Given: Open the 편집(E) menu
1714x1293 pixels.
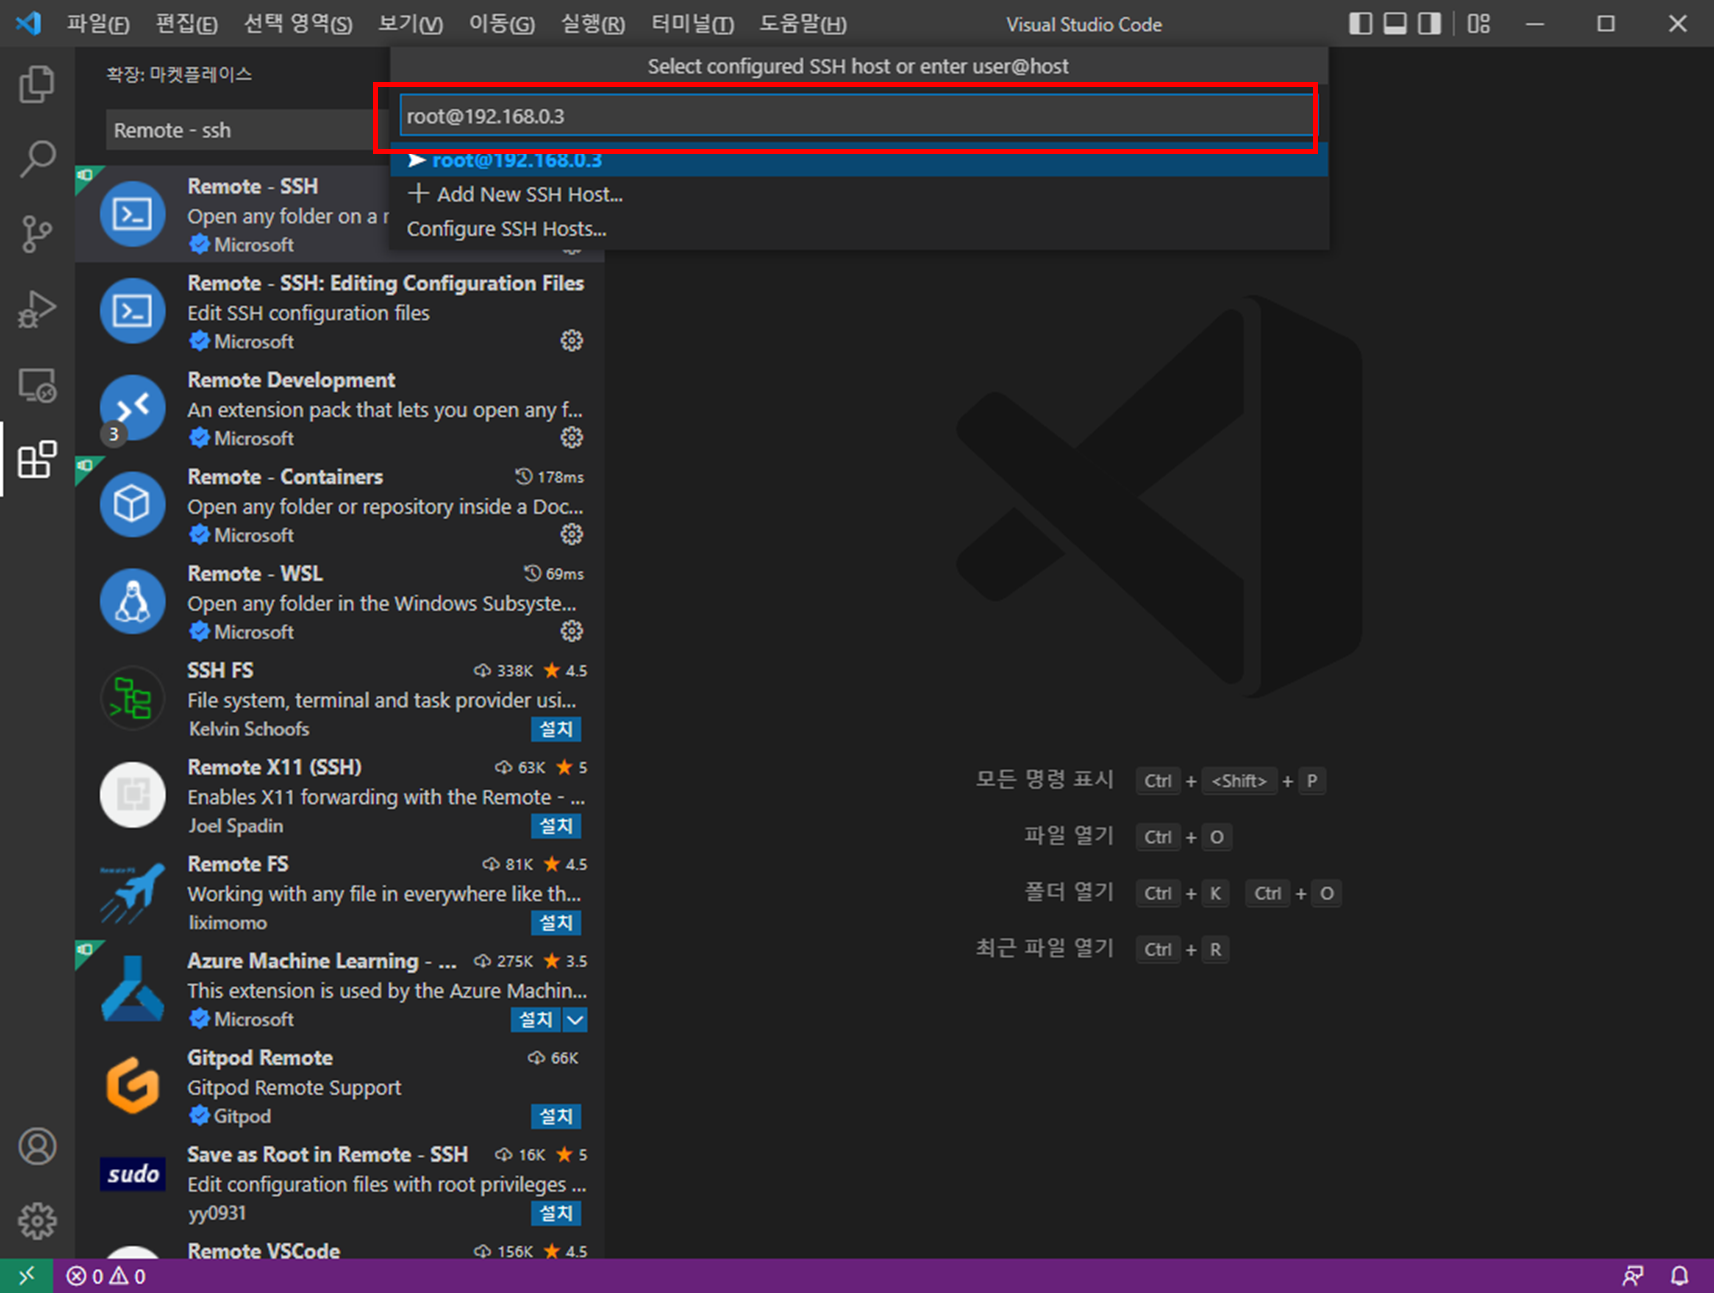Looking at the screenshot, I should (187, 24).
